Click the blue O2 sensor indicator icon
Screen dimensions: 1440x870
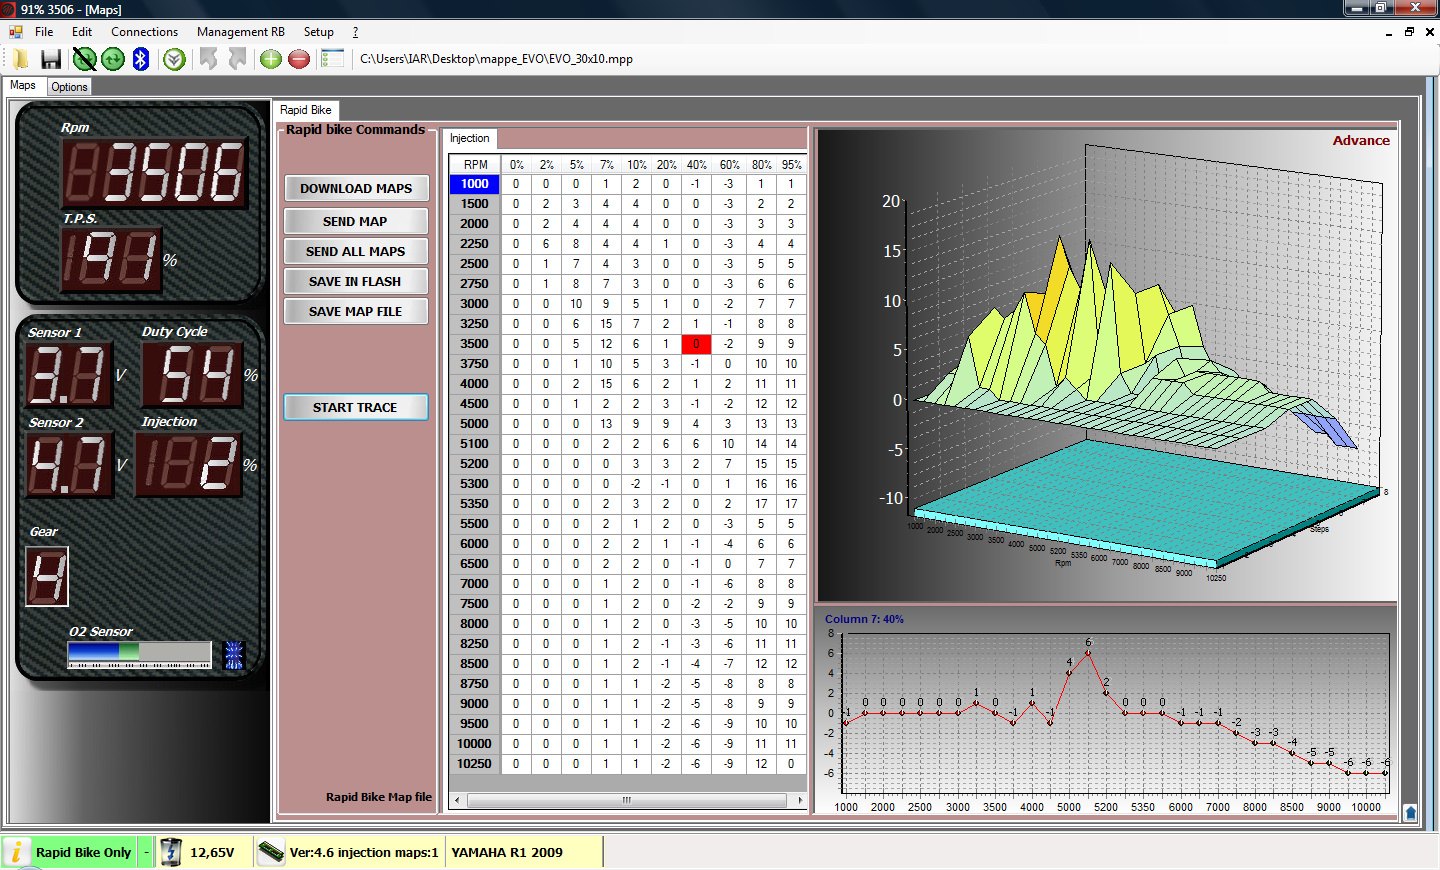tap(234, 655)
